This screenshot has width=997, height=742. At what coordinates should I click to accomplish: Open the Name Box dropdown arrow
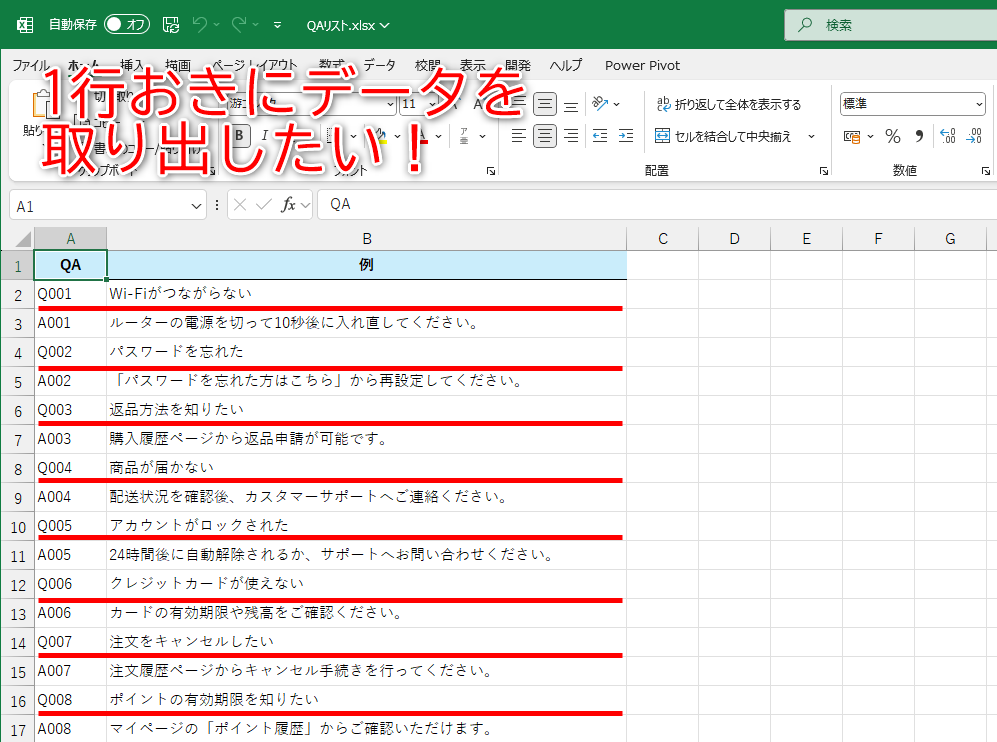click(195, 205)
